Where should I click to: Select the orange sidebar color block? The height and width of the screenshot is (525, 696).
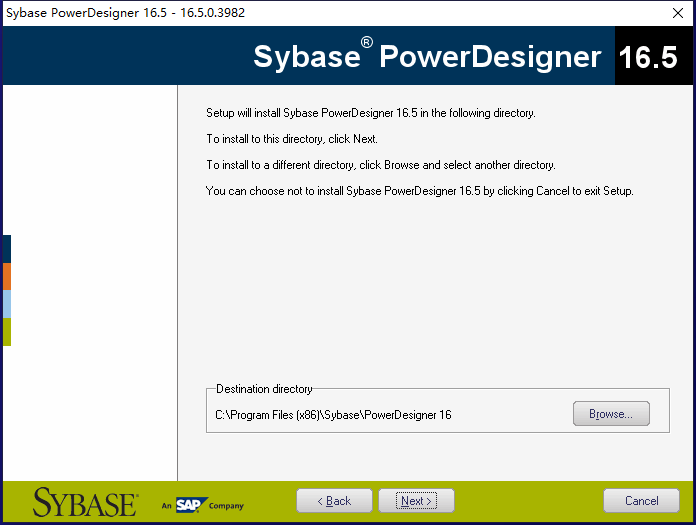(6, 277)
